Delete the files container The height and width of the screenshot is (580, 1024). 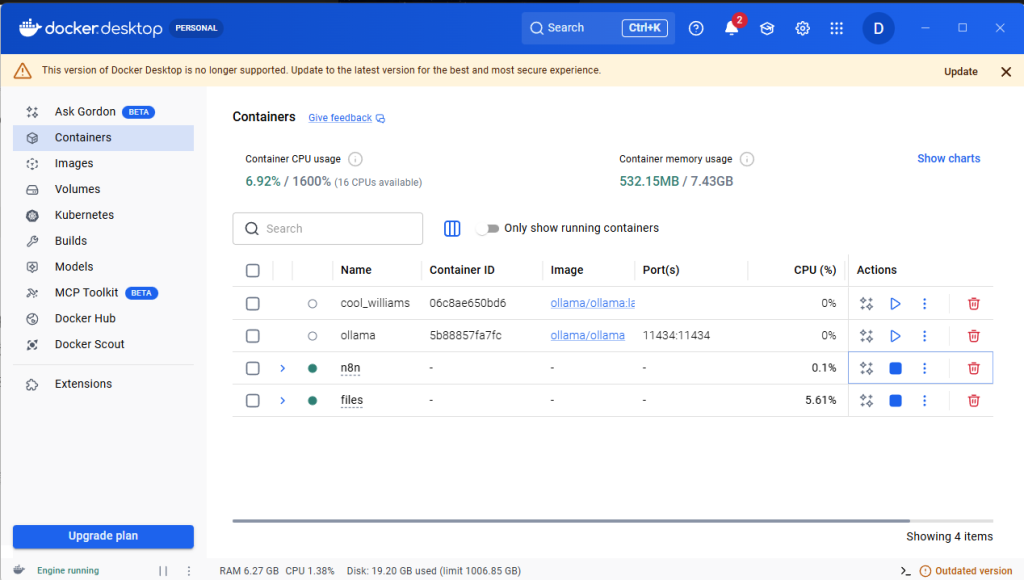[974, 400]
